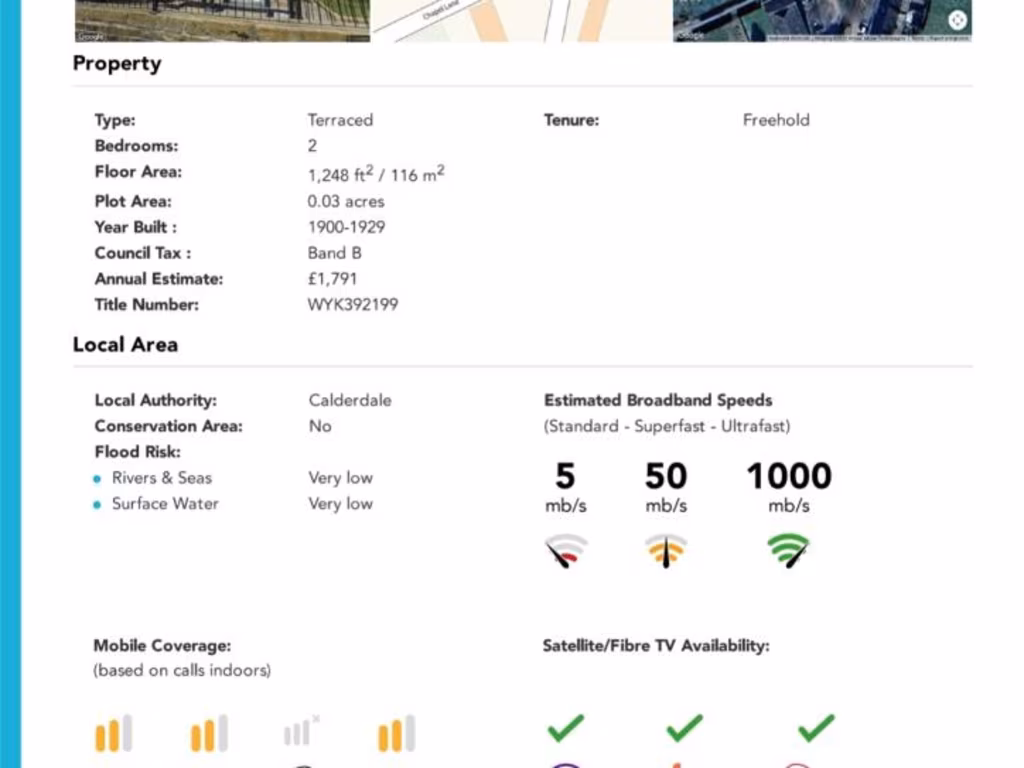The height and width of the screenshot is (768, 1024).
Task: Click the middle green TV availability checkmark
Action: [x=684, y=728]
